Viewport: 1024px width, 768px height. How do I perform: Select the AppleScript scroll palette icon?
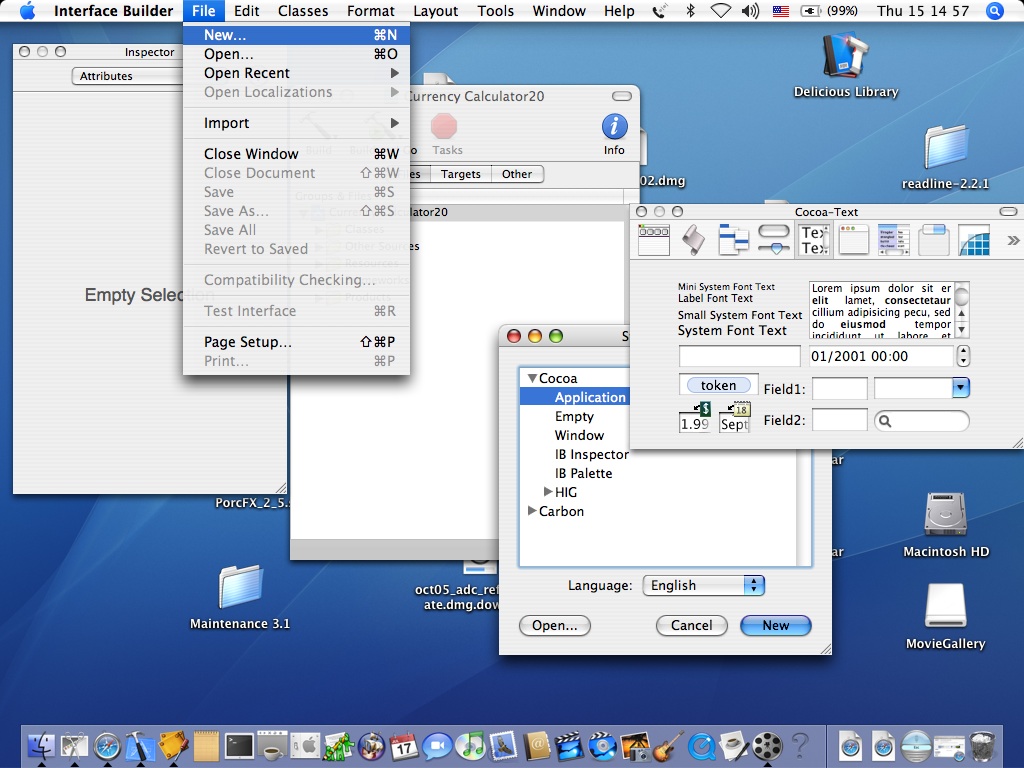point(694,240)
